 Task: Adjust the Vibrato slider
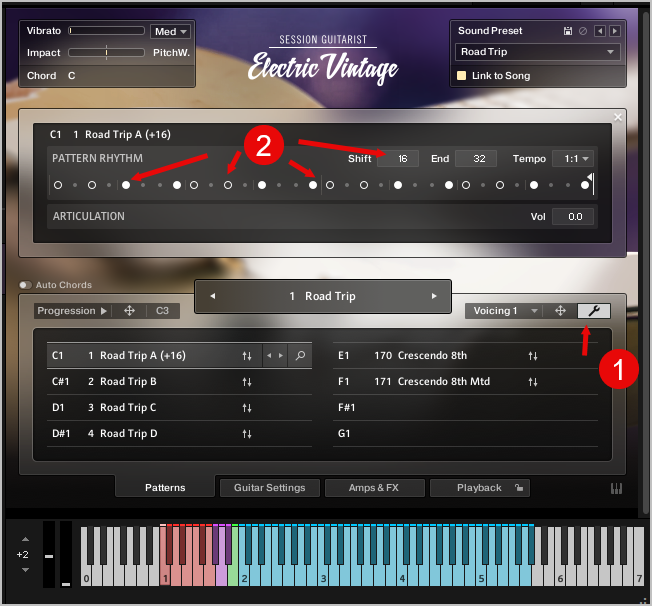[x=106, y=30]
